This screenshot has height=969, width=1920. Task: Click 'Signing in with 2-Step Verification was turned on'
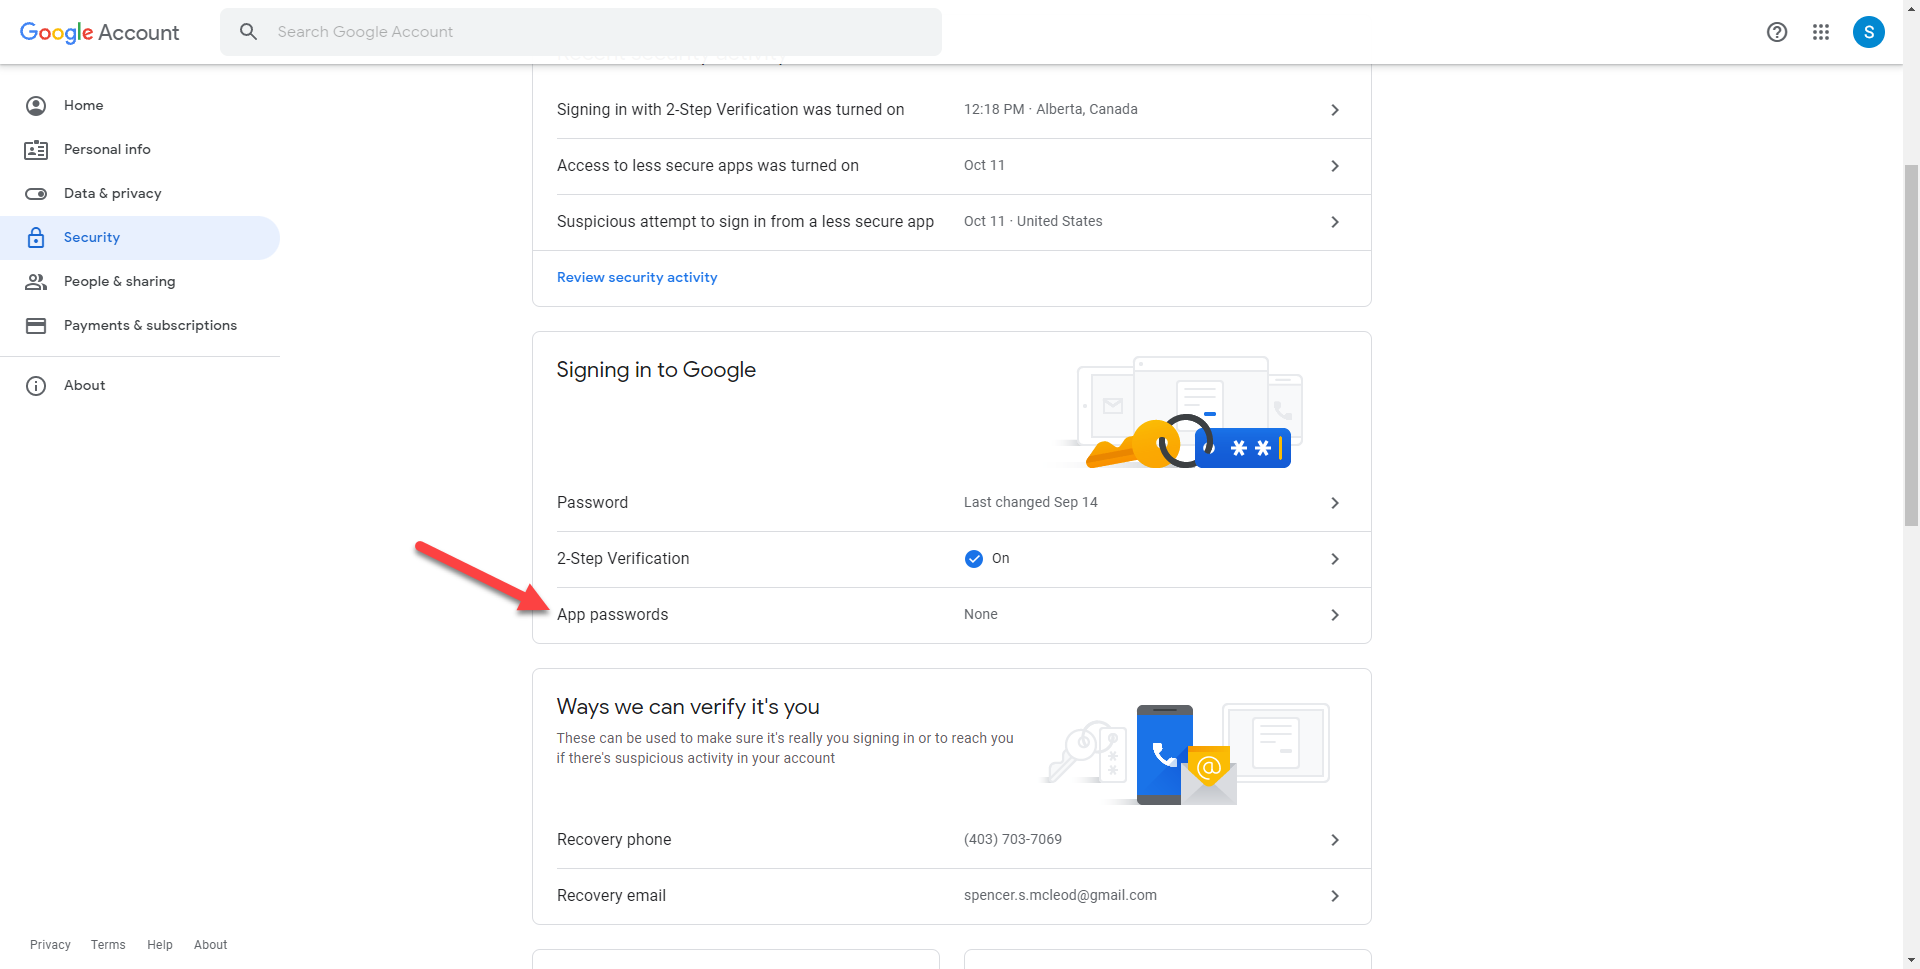[731, 110]
